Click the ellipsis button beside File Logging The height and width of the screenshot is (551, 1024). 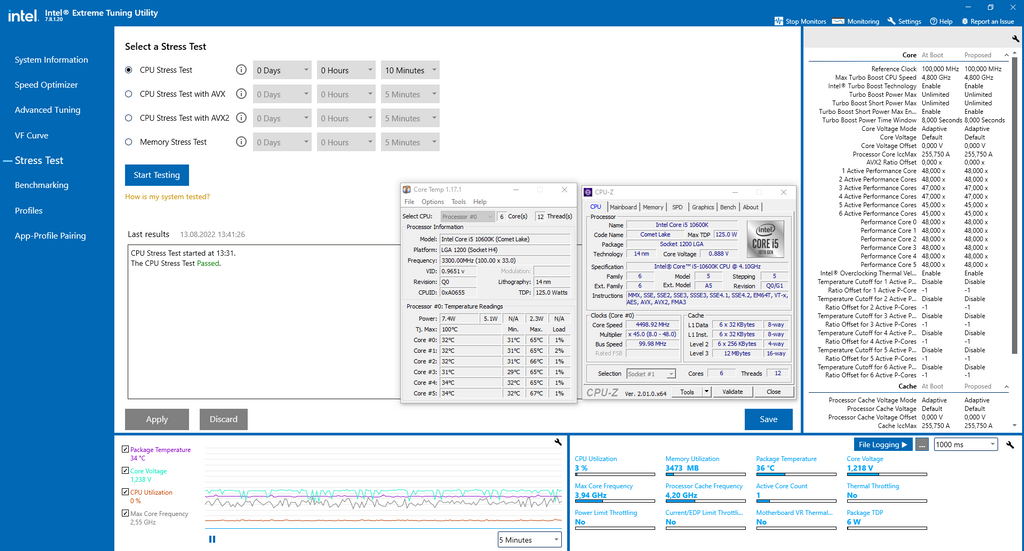pos(921,445)
